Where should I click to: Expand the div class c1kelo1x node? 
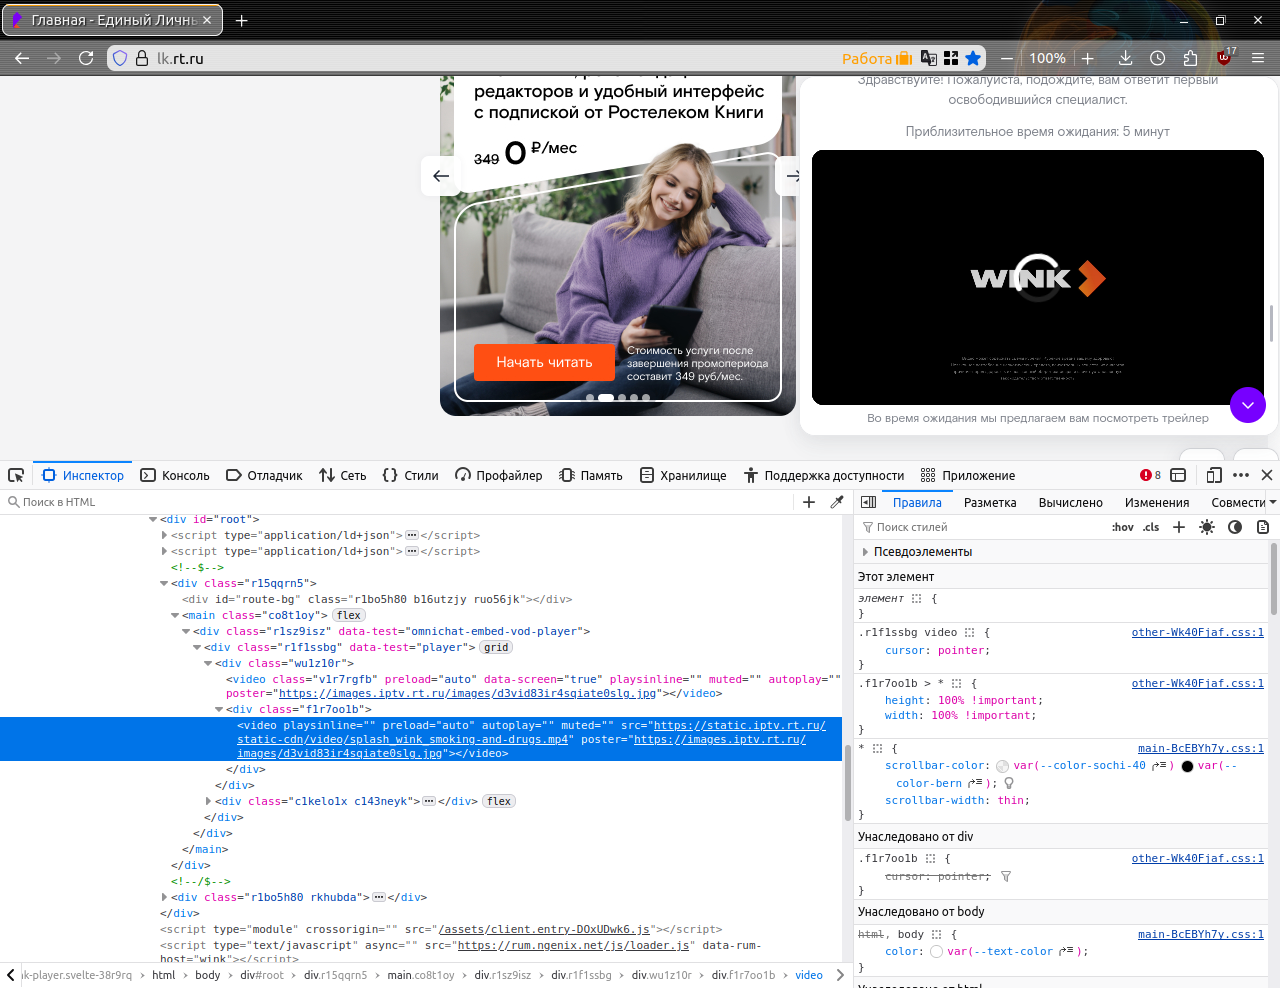coord(208,802)
